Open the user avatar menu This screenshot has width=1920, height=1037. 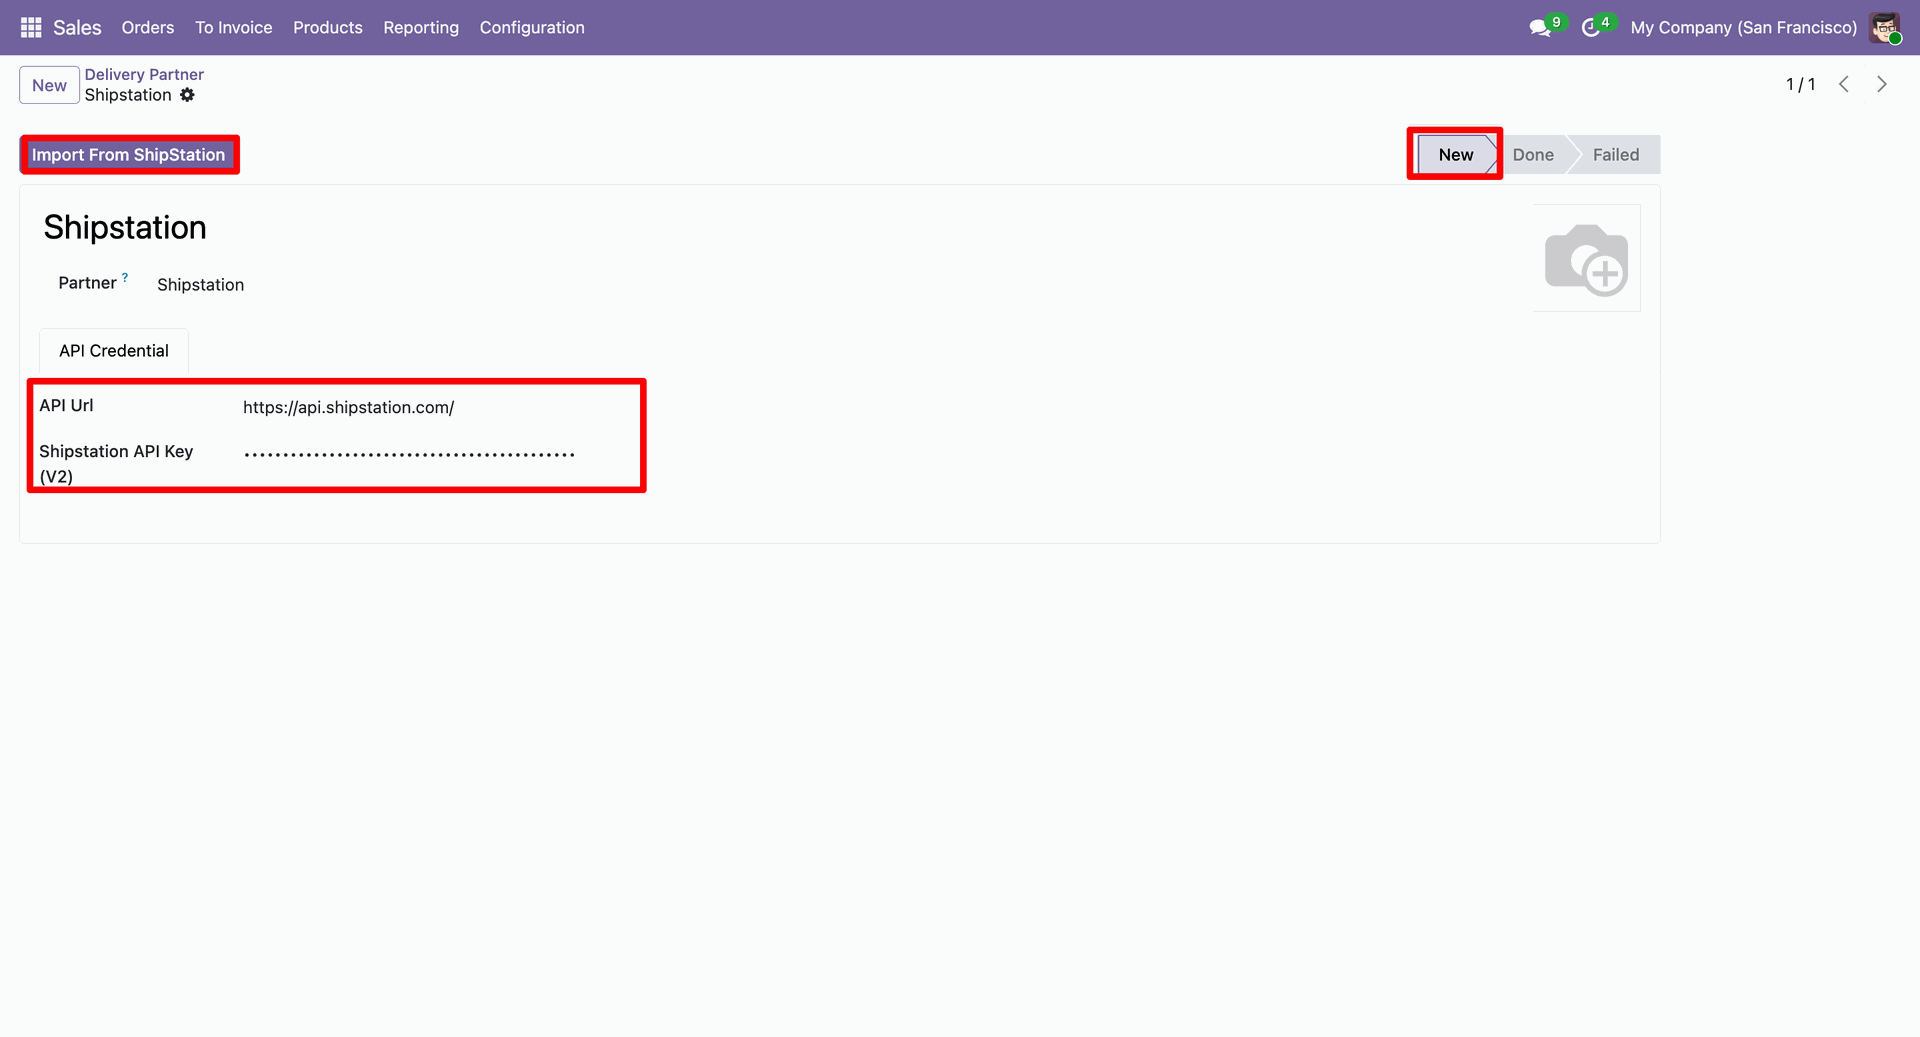coord(1885,27)
